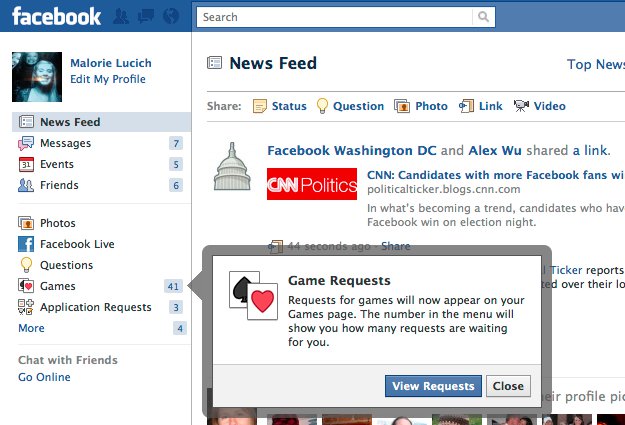
Task: Select Games in the left sidebar
Action: coord(57,286)
